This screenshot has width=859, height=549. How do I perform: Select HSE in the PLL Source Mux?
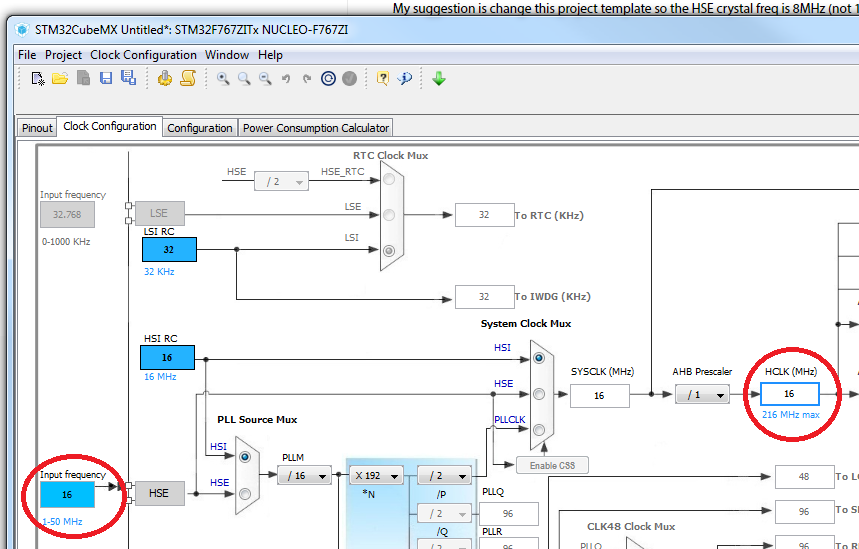tap(245, 494)
